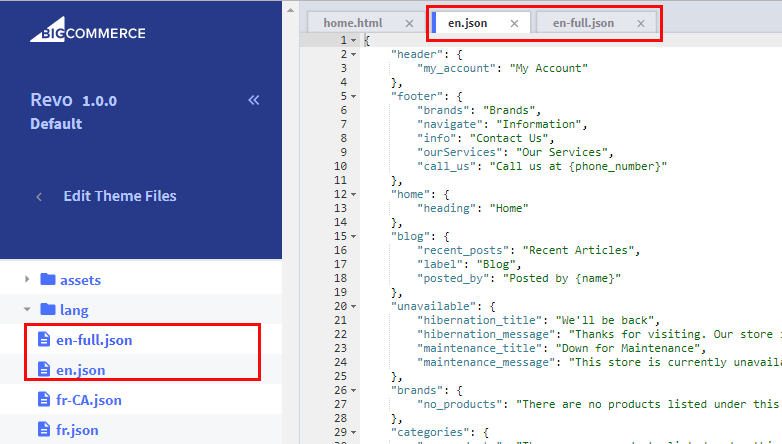Close the home.html tab
The image size is (782, 444).
click(408, 23)
